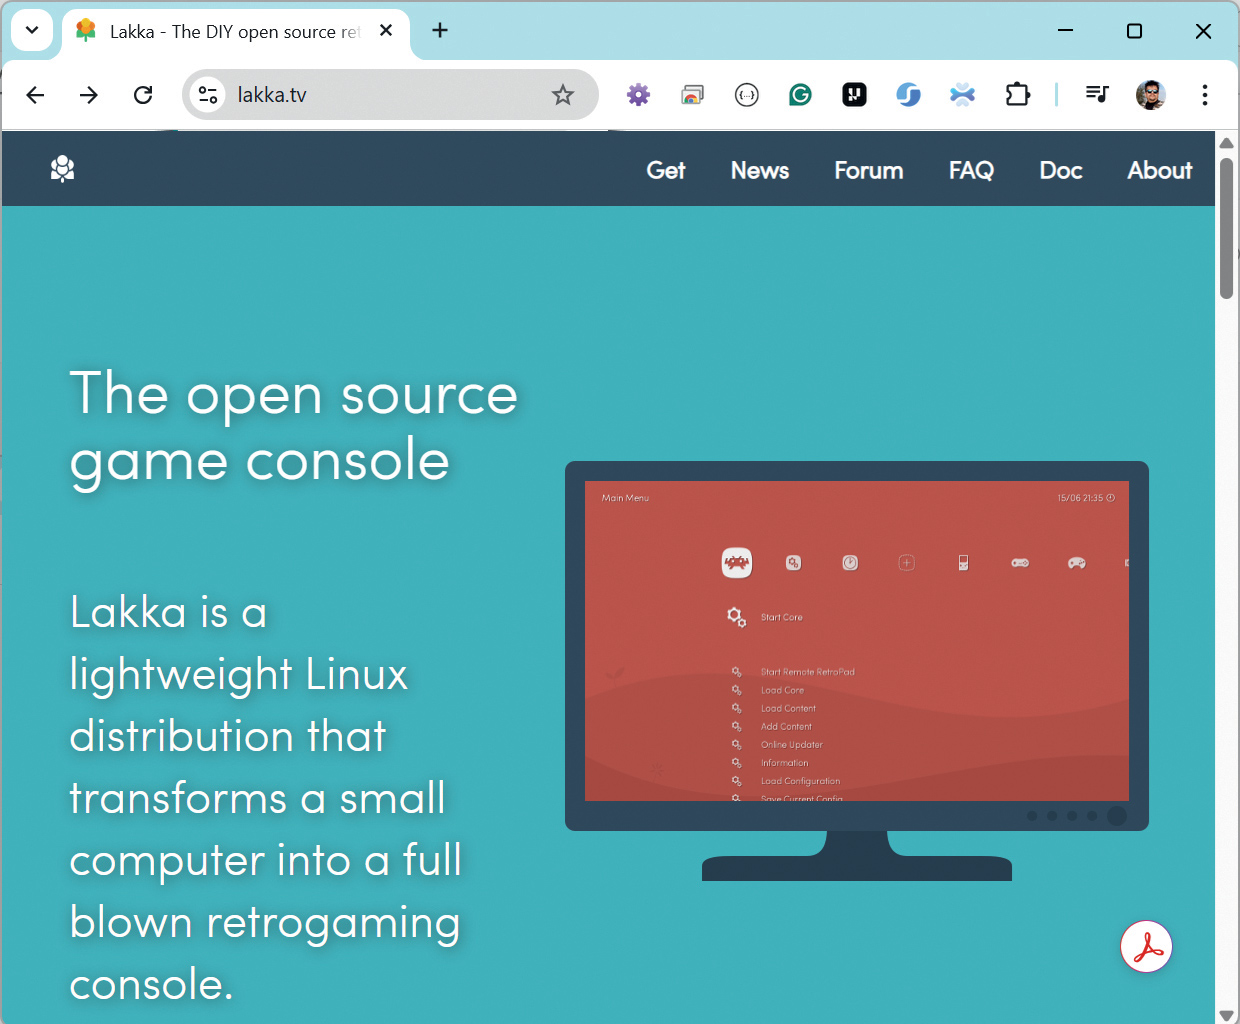Click the lakka.tv address bar
1240x1024 pixels.
click(x=390, y=95)
